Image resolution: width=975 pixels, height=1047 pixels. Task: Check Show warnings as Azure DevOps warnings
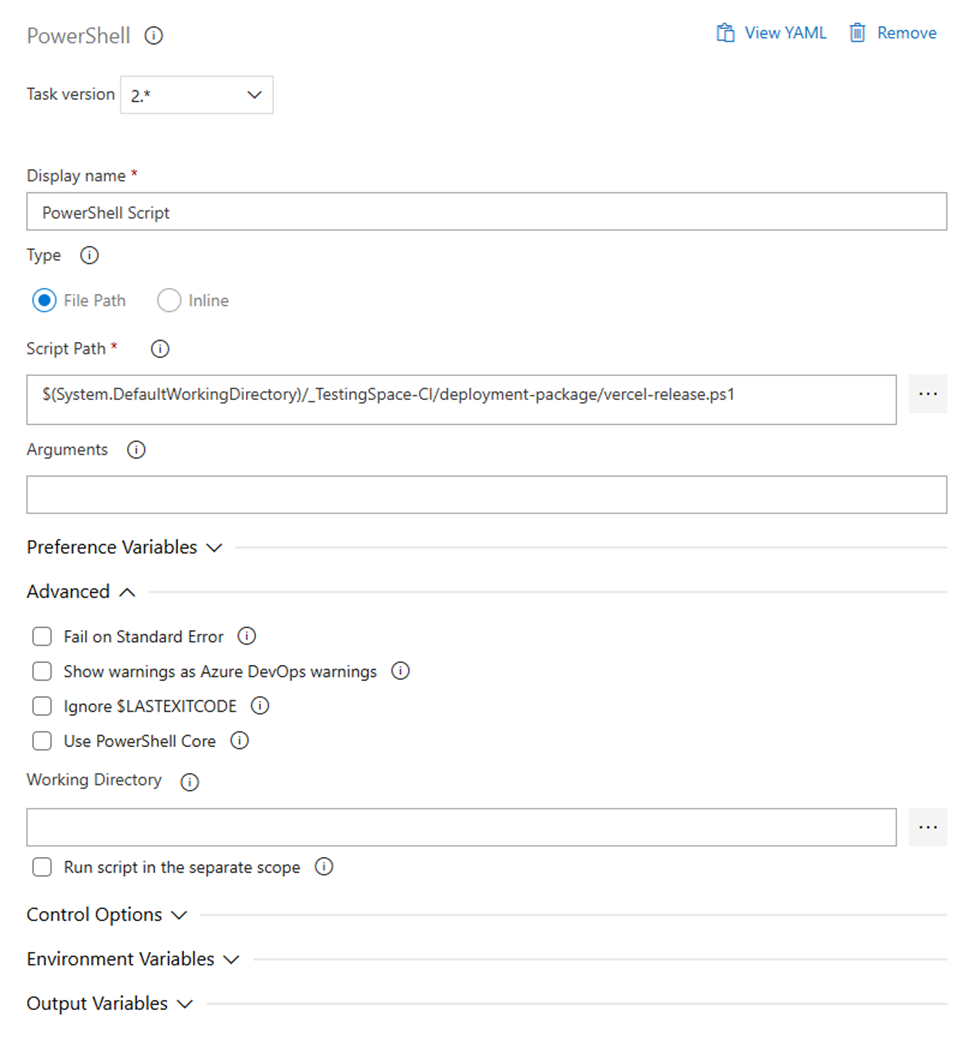tap(42, 672)
